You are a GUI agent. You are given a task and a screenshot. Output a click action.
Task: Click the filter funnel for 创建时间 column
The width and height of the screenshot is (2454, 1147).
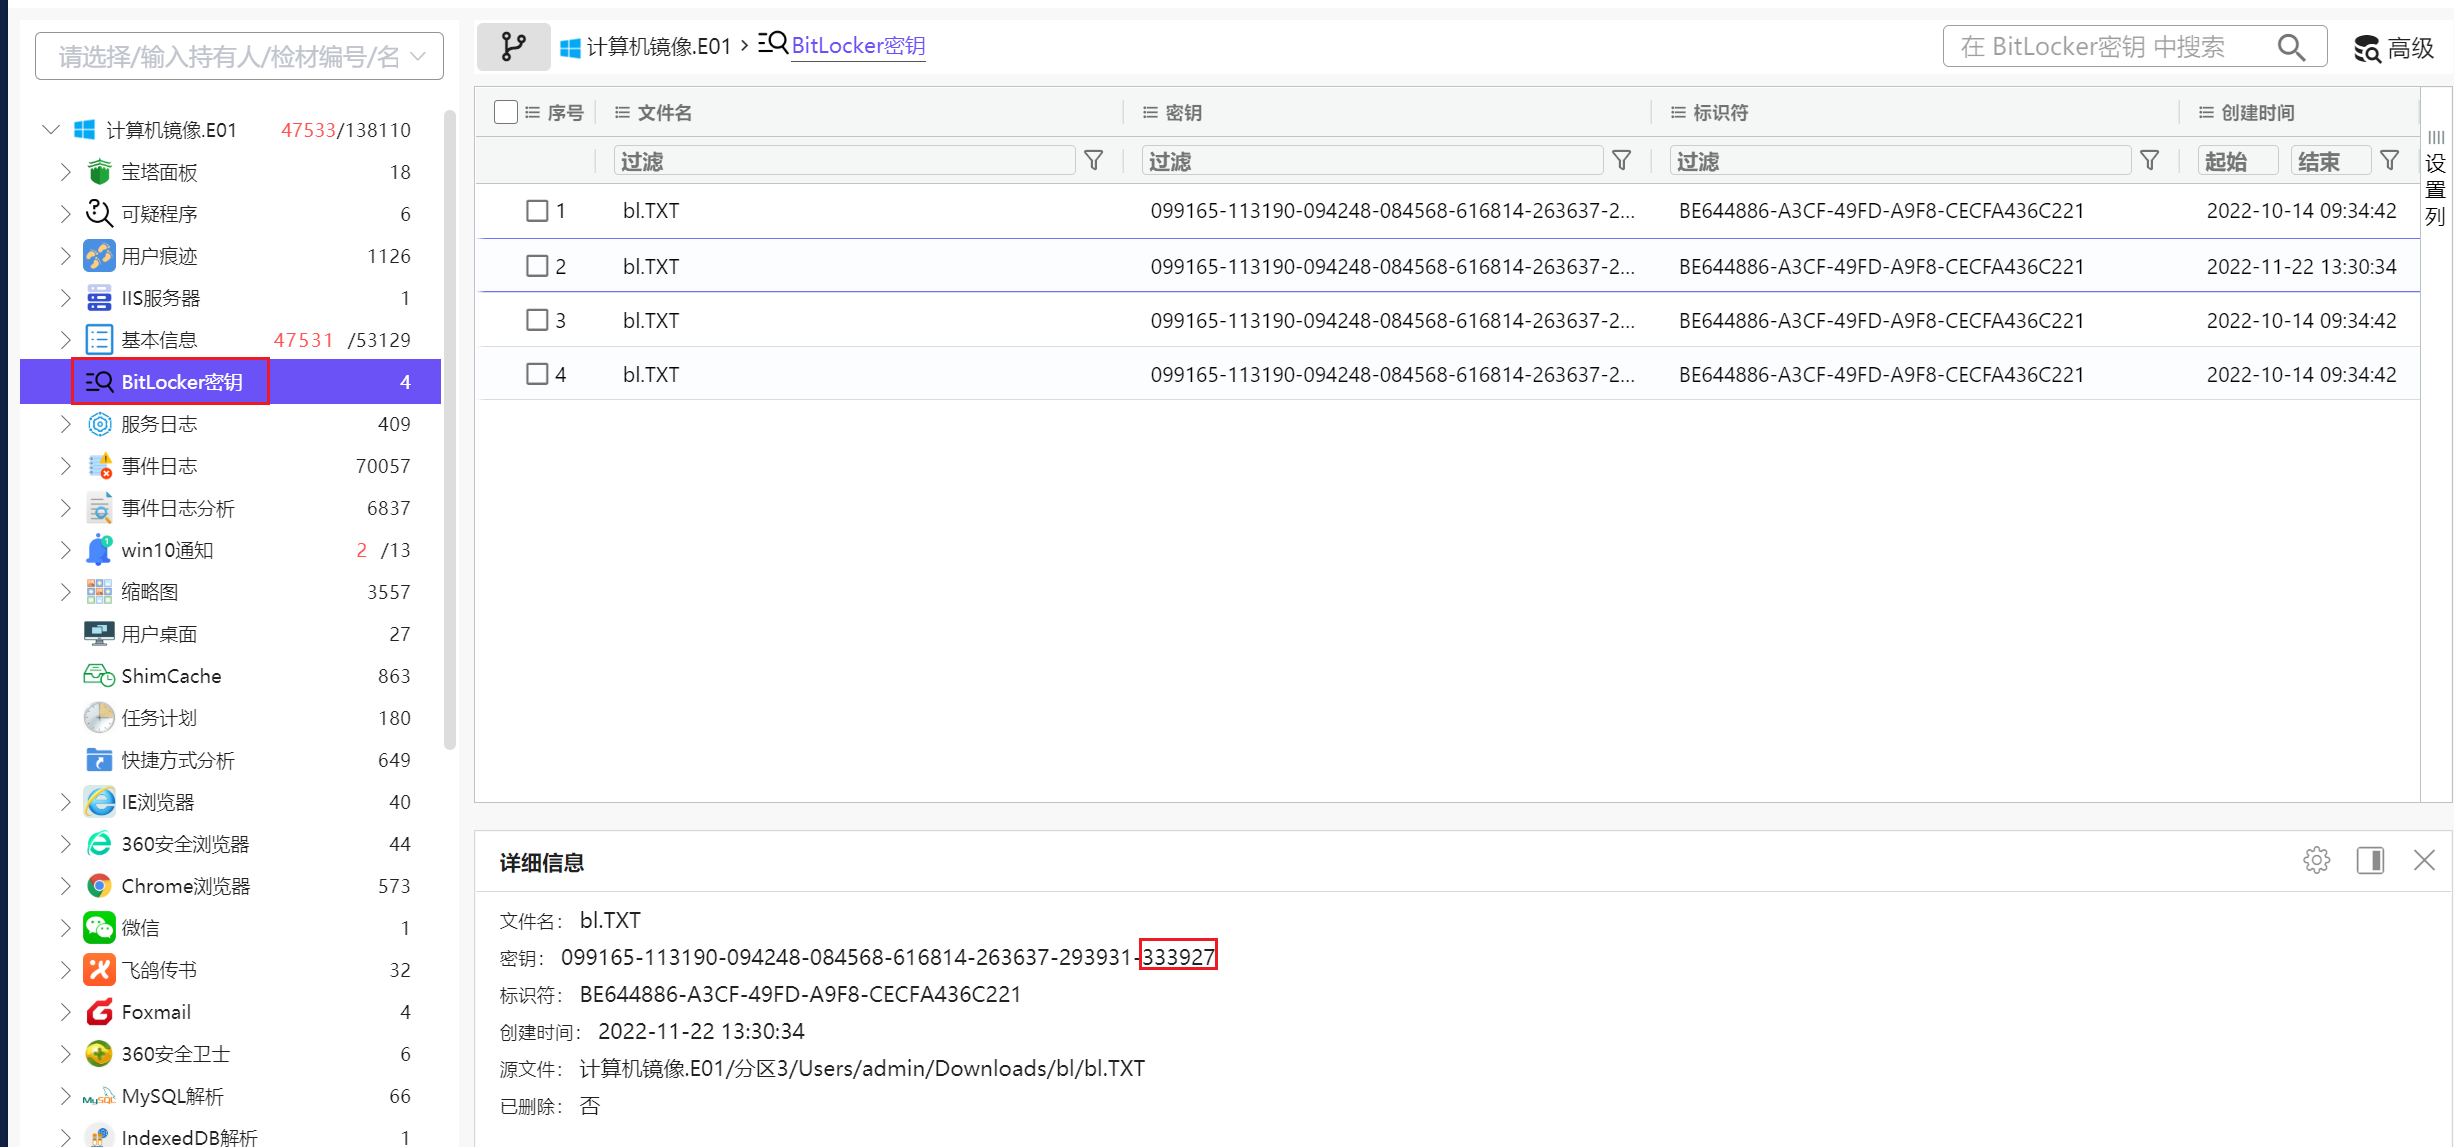[x=2390, y=161]
